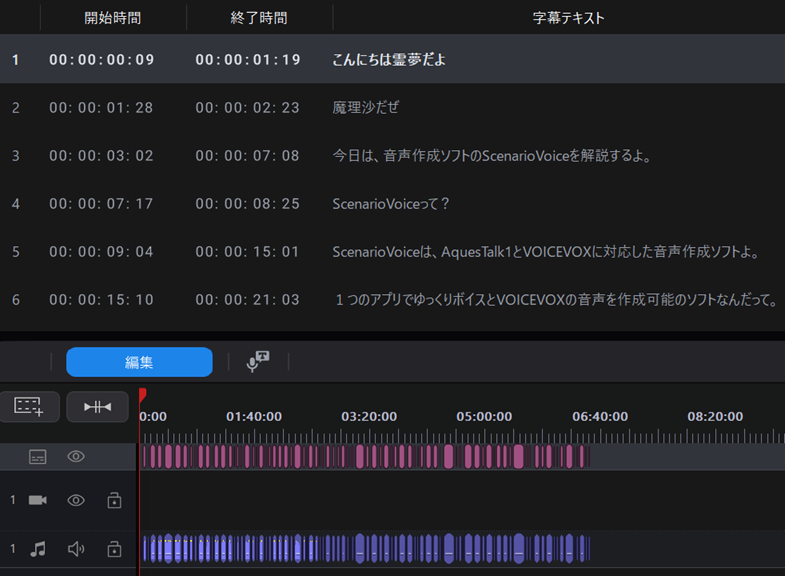Click the video track 1 camera icon
Image resolution: width=785 pixels, height=576 pixels.
click(x=38, y=500)
